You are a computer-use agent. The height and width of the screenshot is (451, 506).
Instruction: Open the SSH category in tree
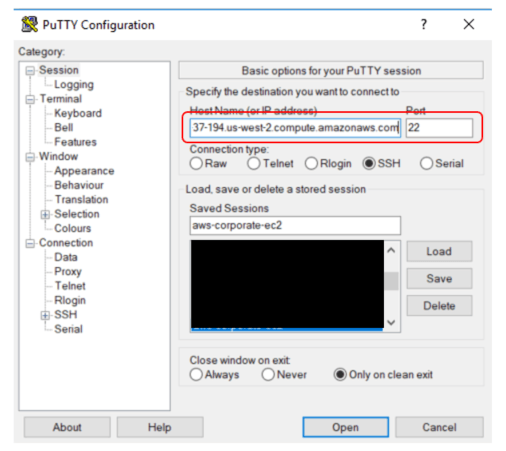[66, 315]
